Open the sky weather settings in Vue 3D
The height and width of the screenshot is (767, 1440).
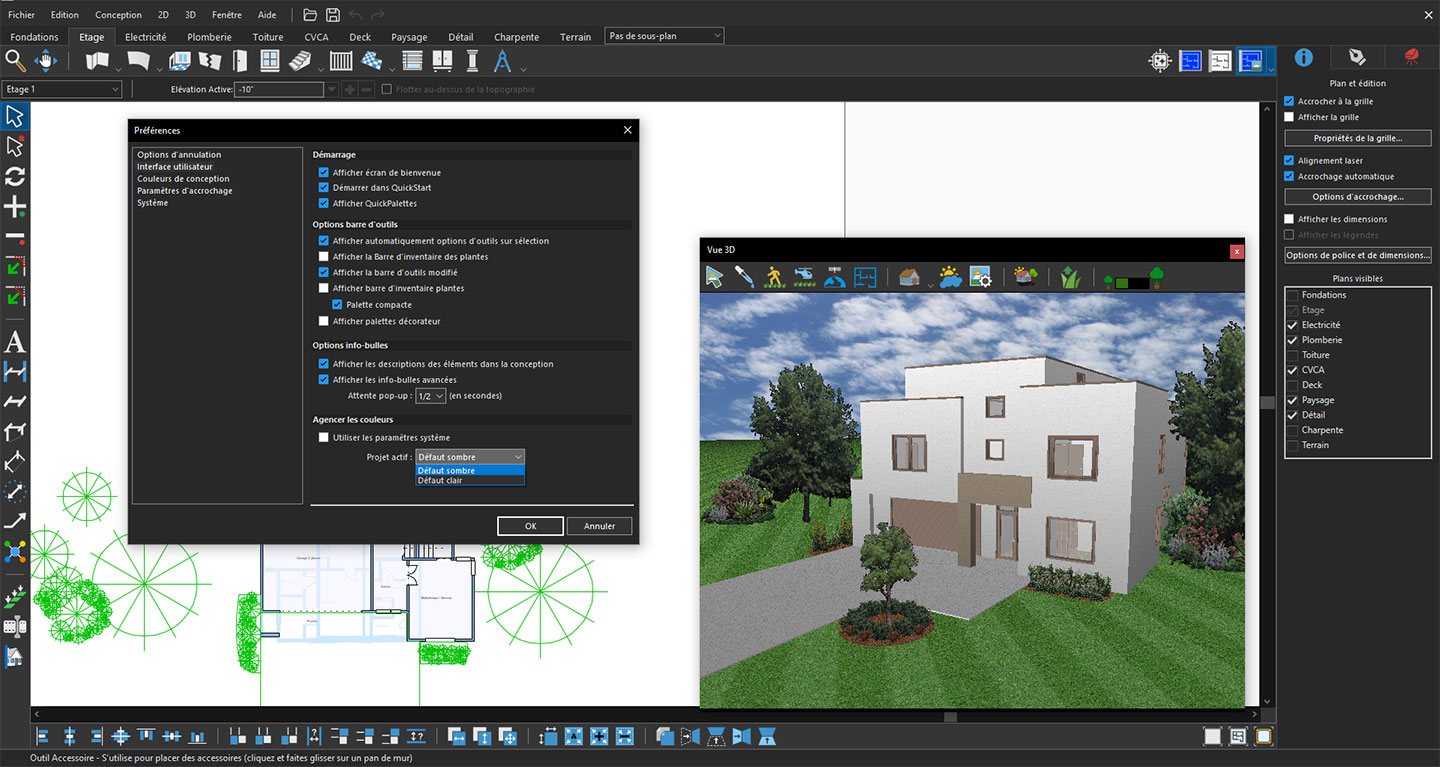[950, 277]
